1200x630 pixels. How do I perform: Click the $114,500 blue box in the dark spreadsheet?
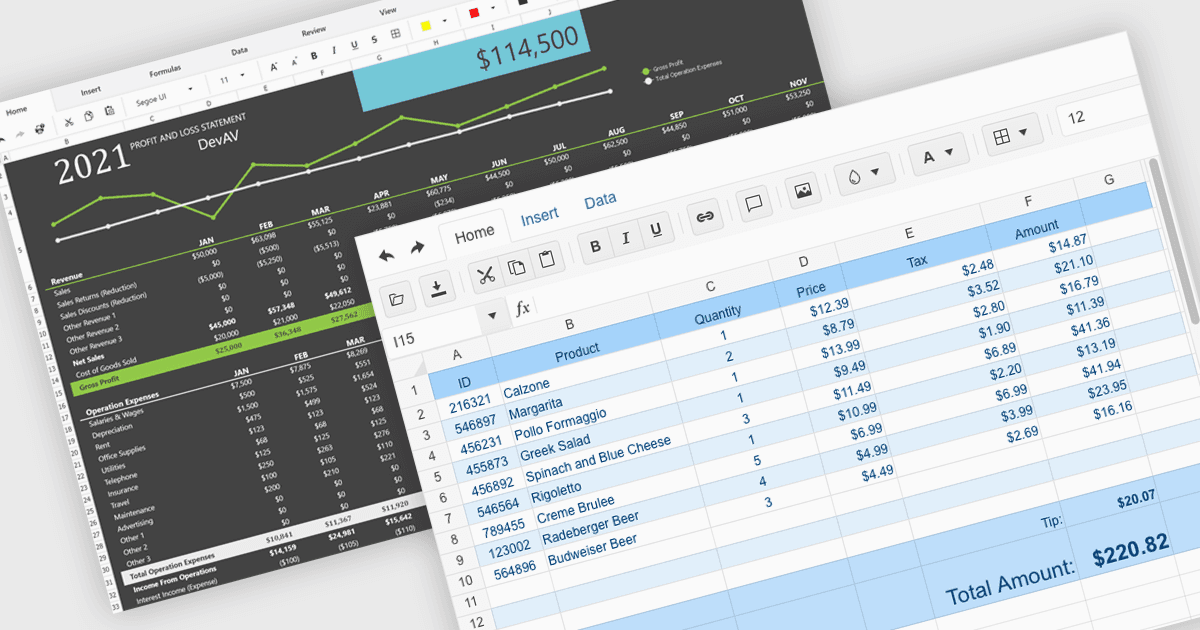tap(472, 60)
